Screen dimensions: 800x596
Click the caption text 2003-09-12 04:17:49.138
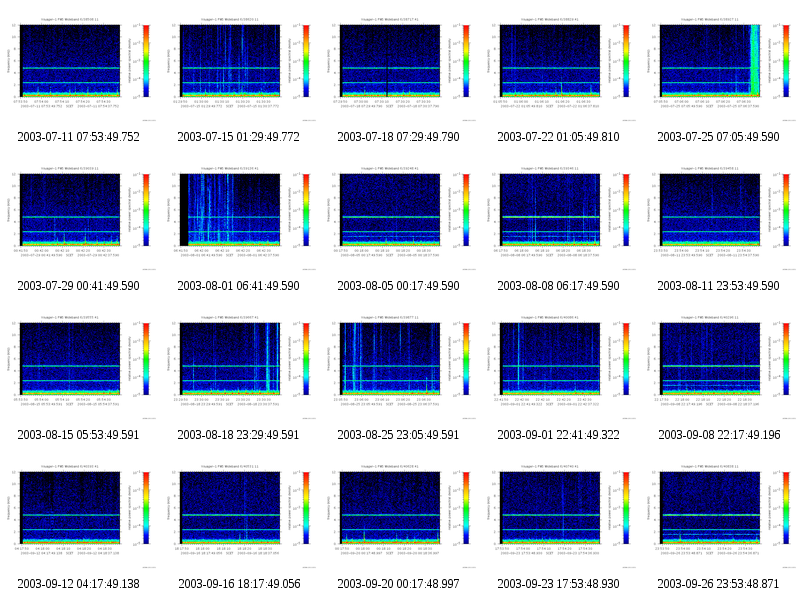pos(78,584)
